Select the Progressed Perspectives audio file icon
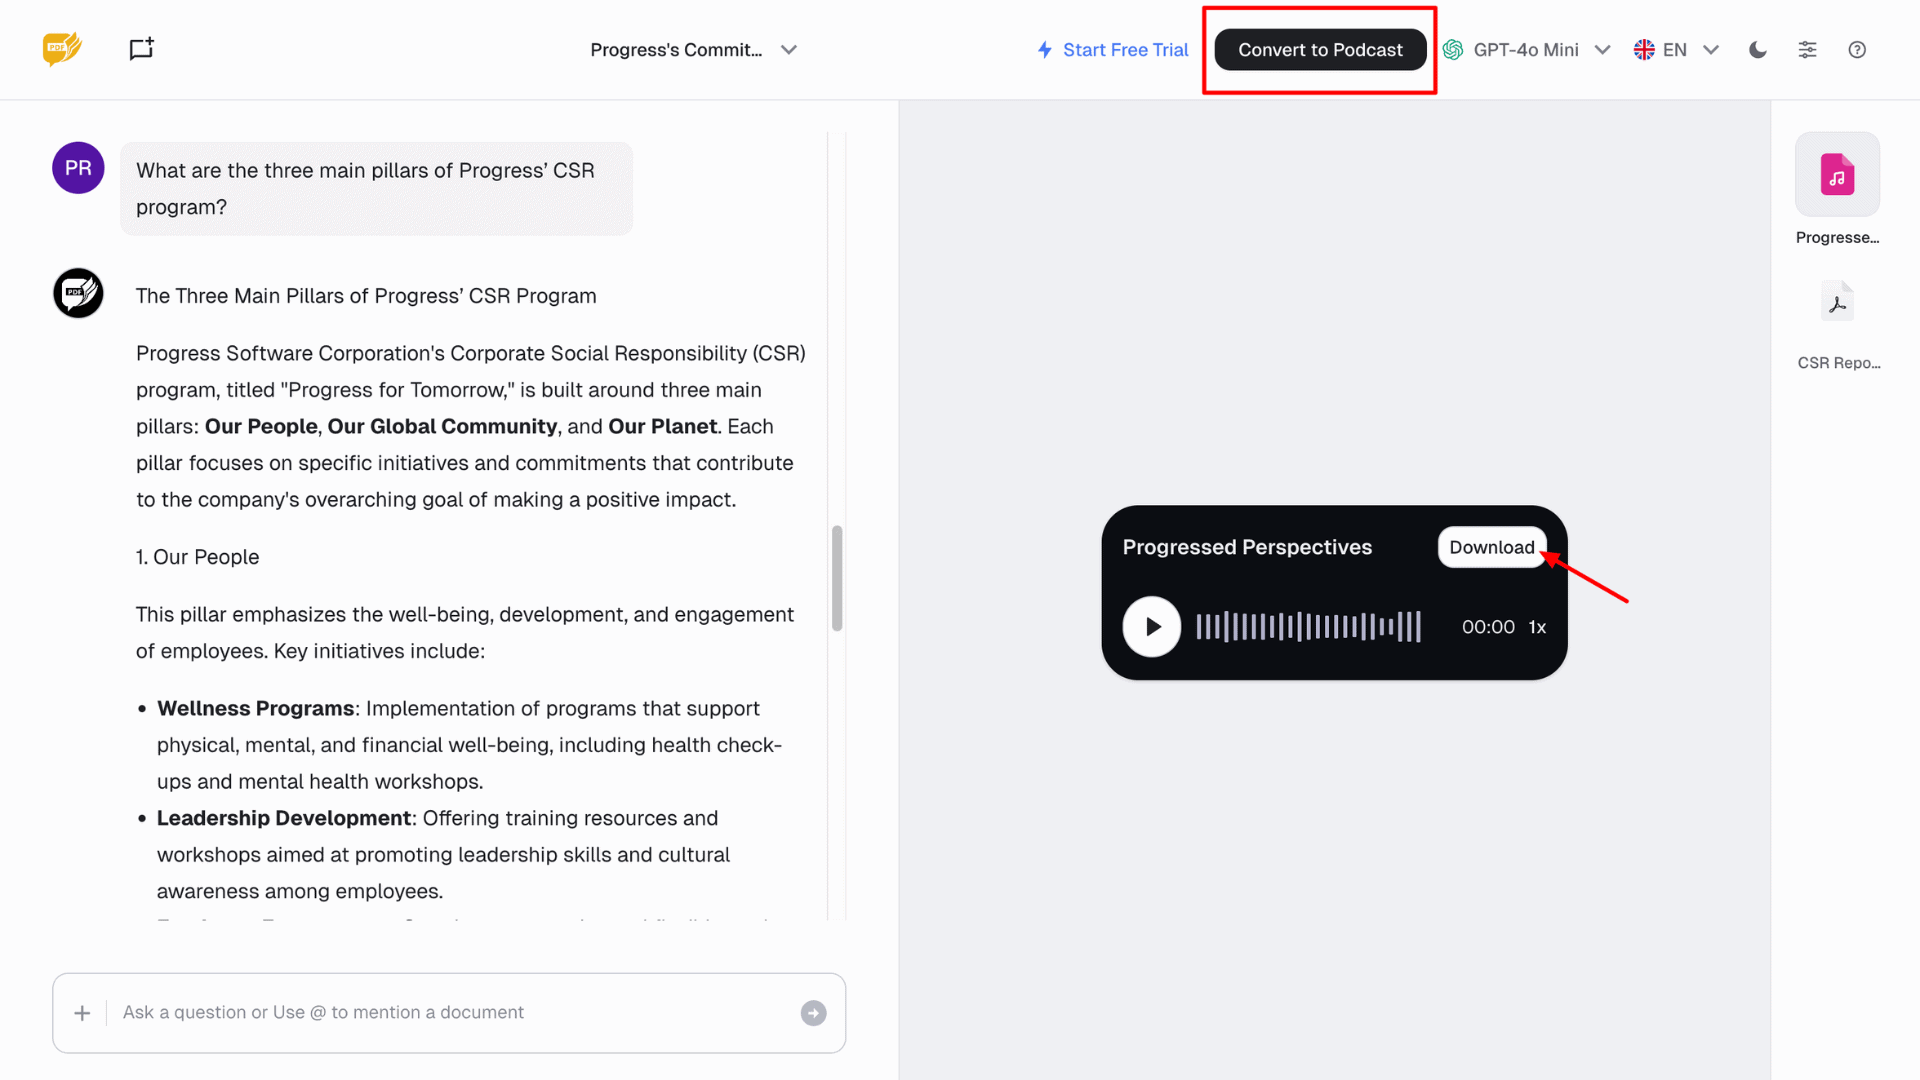Screen dimensions: 1920x1080 1837,175
